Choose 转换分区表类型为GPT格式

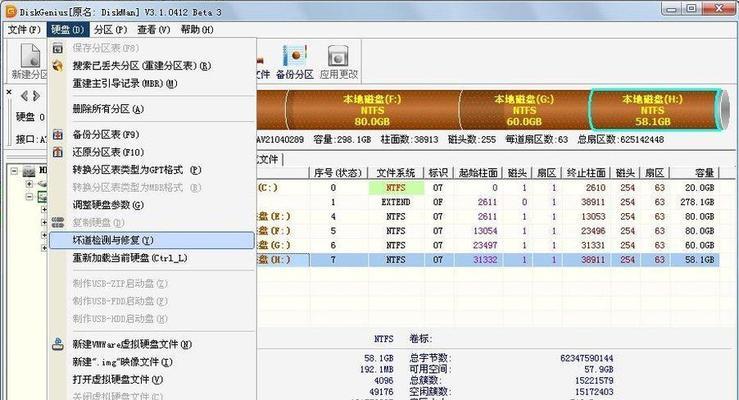click(152, 170)
